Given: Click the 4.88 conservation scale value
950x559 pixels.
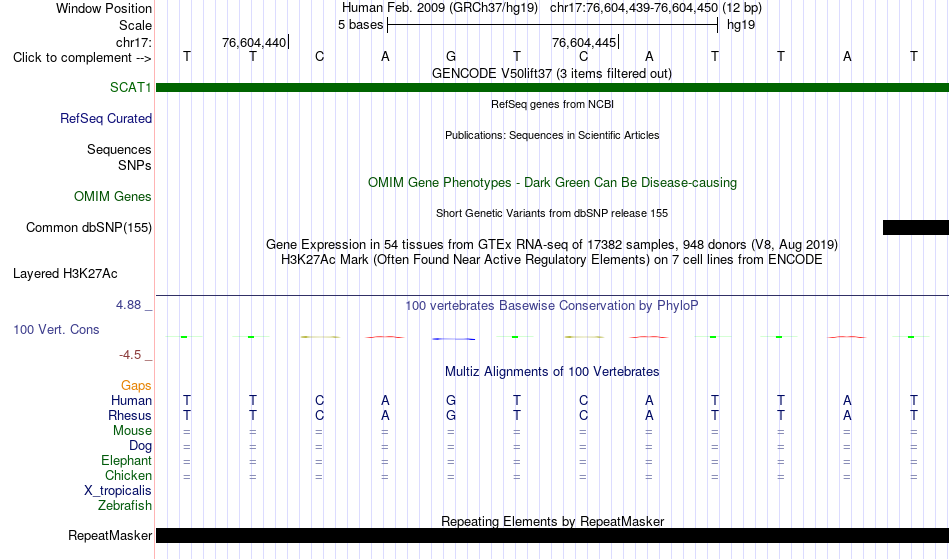Looking at the screenshot, I should (x=128, y=305).
